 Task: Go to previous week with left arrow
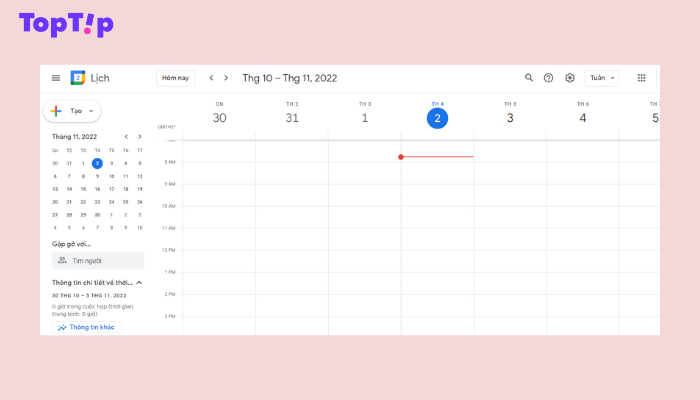pyautogui.click(x=211, y=78)
